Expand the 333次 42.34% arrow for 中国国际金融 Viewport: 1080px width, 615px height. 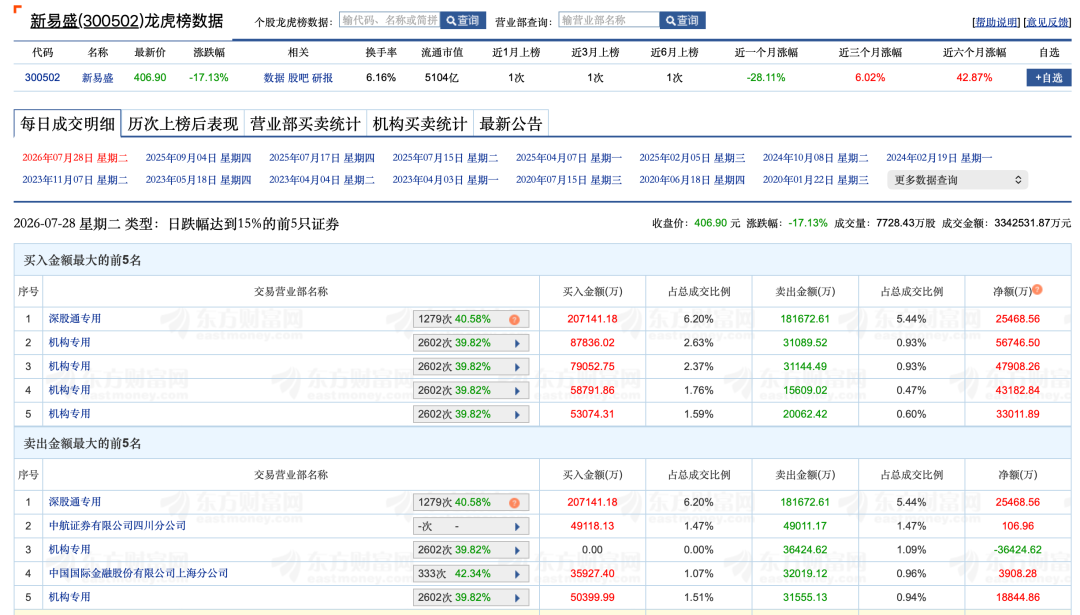tap(517, 574)
